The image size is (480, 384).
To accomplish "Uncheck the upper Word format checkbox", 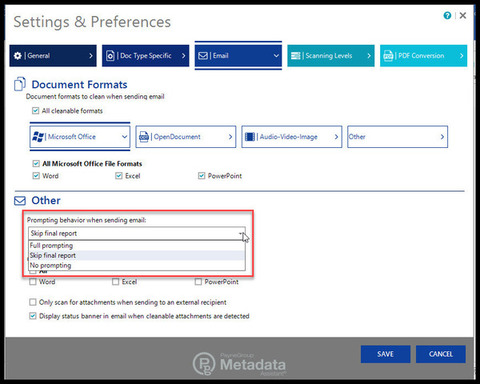I will coord(36,176).
